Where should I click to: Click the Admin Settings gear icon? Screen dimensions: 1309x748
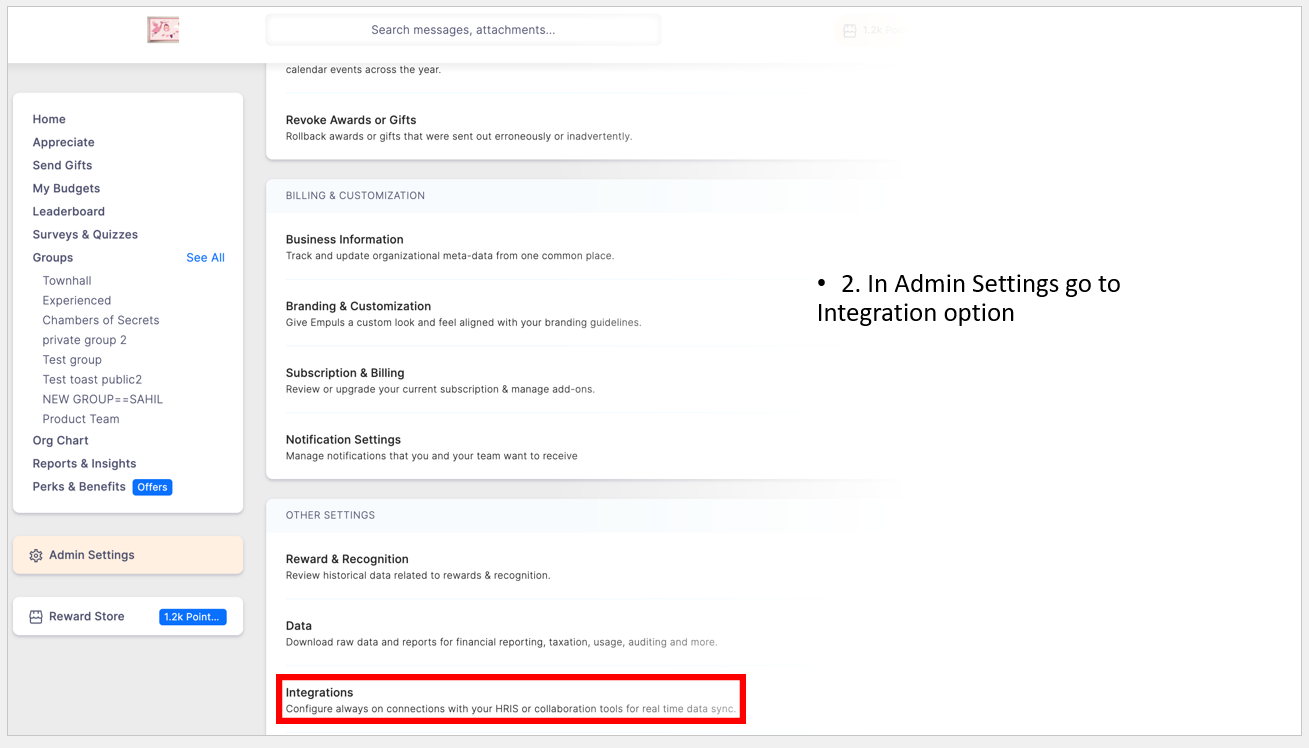point(36,556)
